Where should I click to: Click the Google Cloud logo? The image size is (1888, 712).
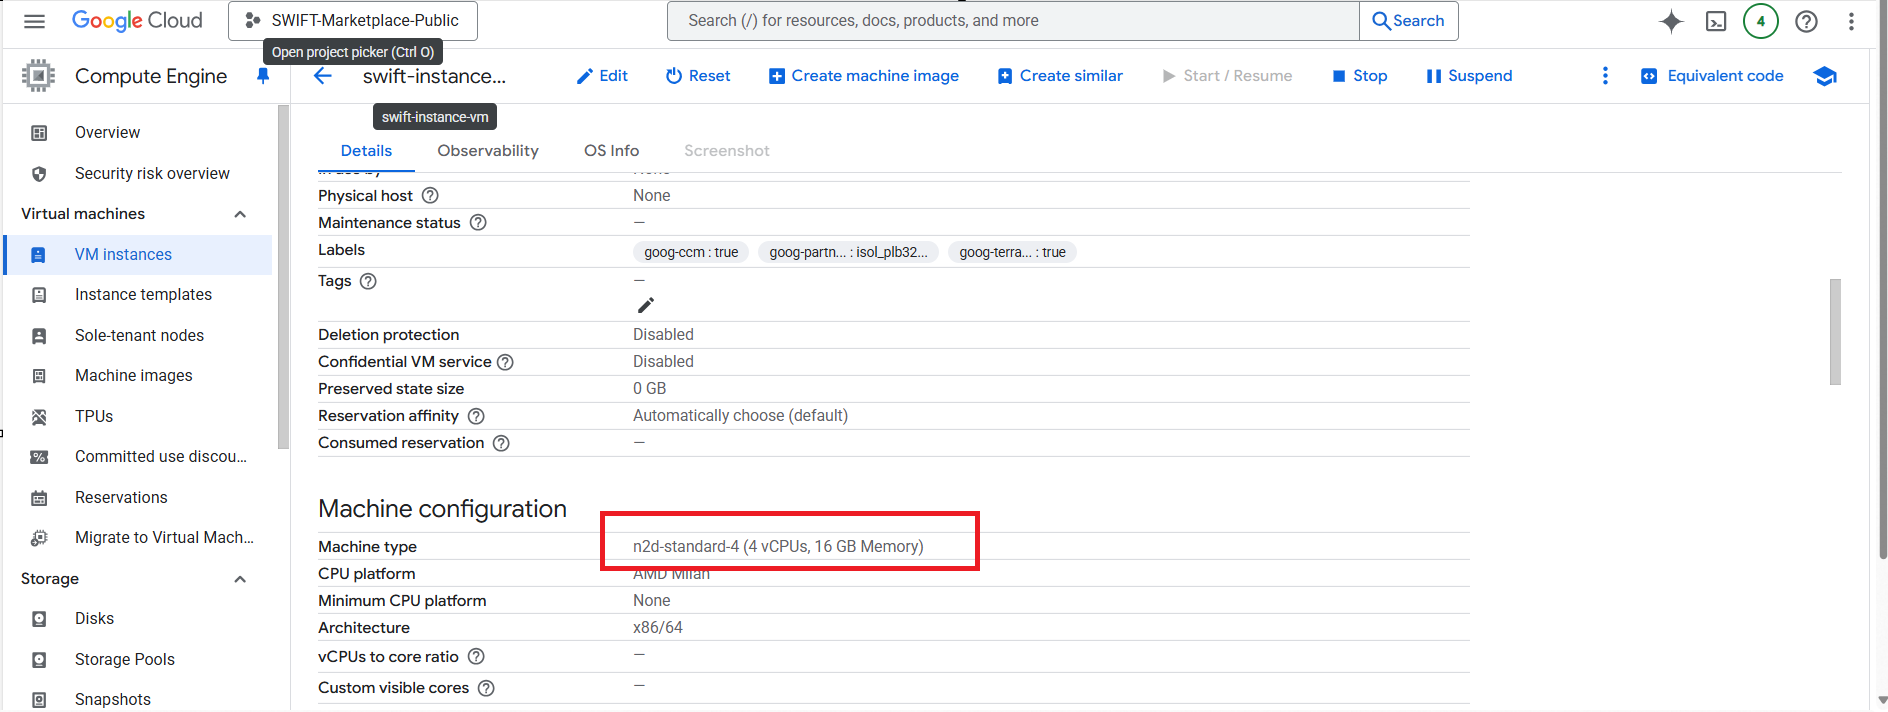(137, 21)
